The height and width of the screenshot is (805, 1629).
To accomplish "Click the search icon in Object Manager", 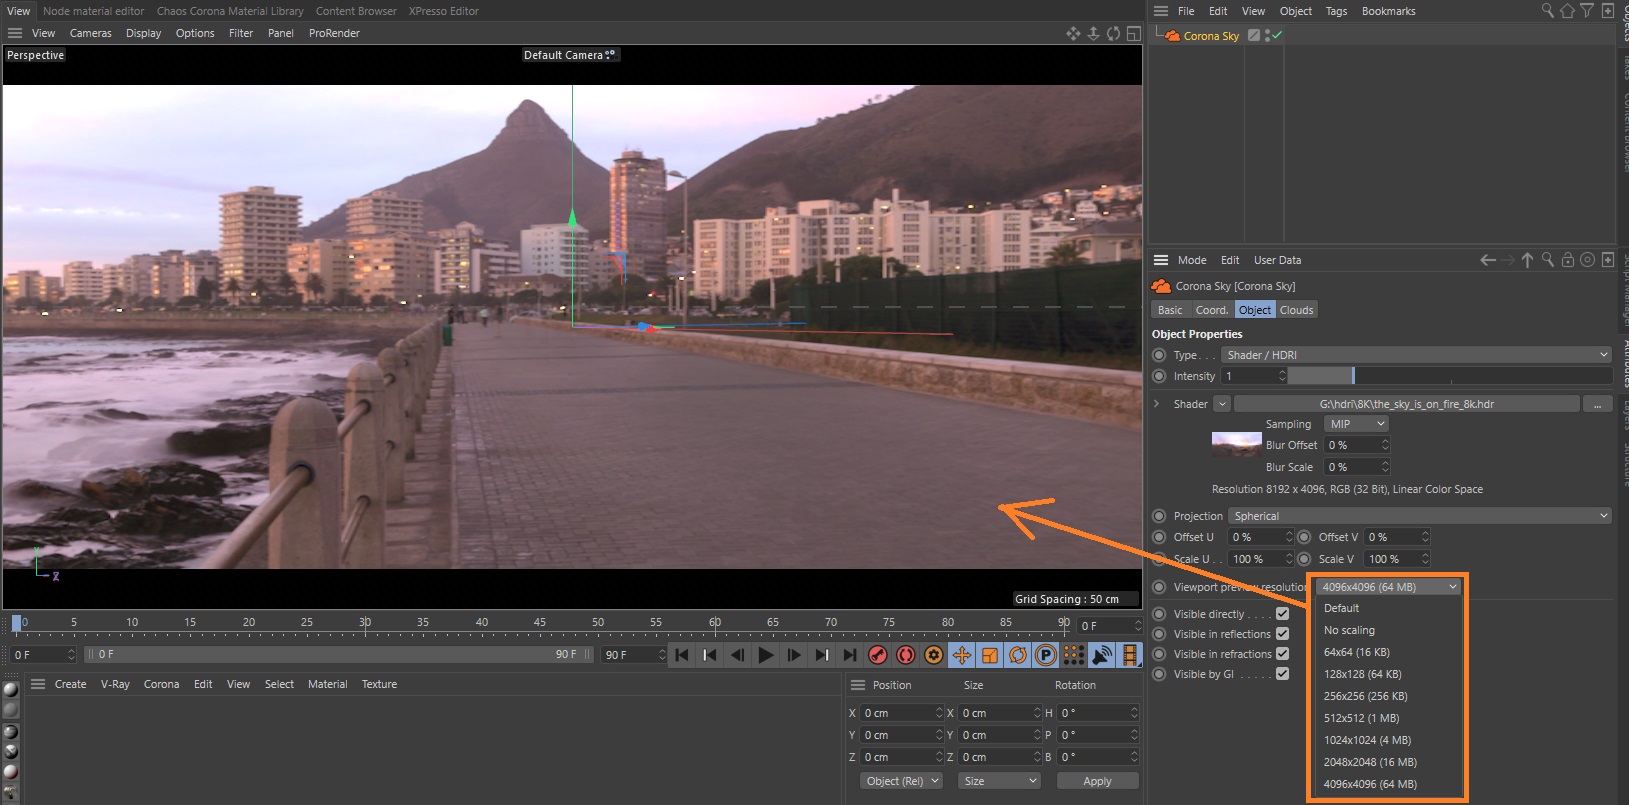I will click(1547, 11).
